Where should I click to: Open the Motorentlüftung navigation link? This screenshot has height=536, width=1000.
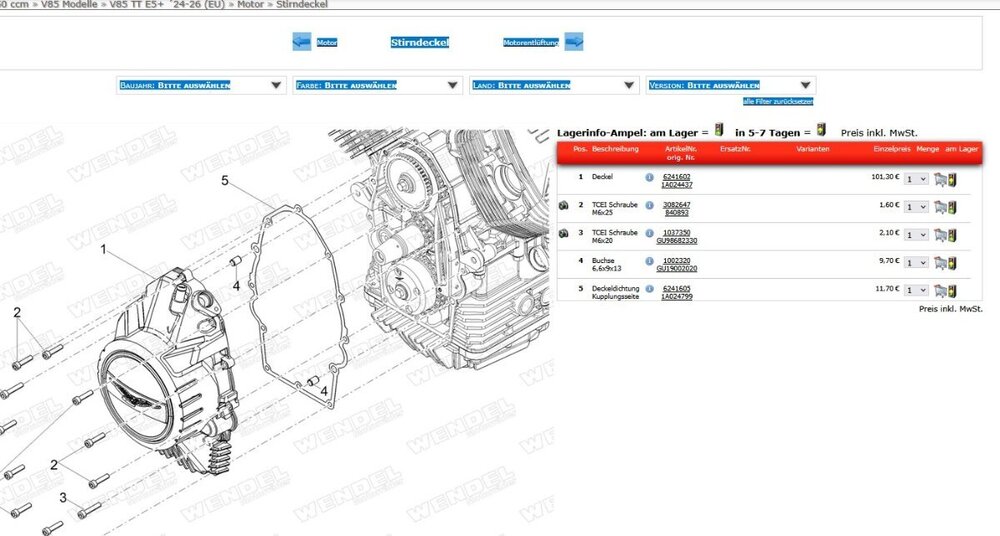(531, 43)
